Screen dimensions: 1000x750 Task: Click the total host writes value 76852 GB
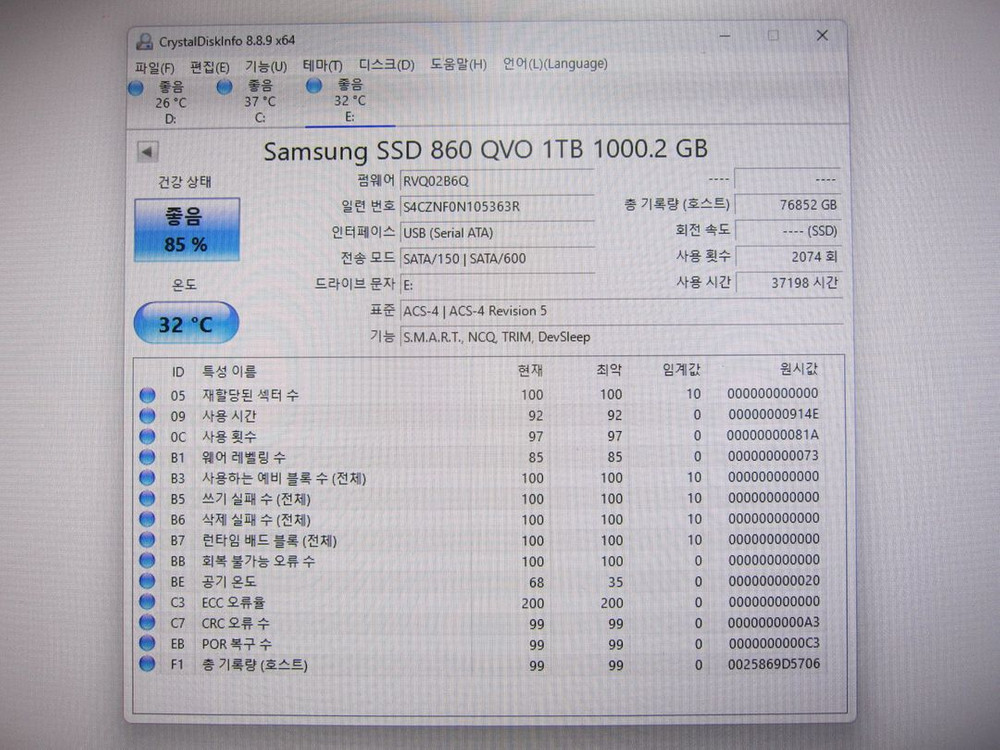point(788,205)
